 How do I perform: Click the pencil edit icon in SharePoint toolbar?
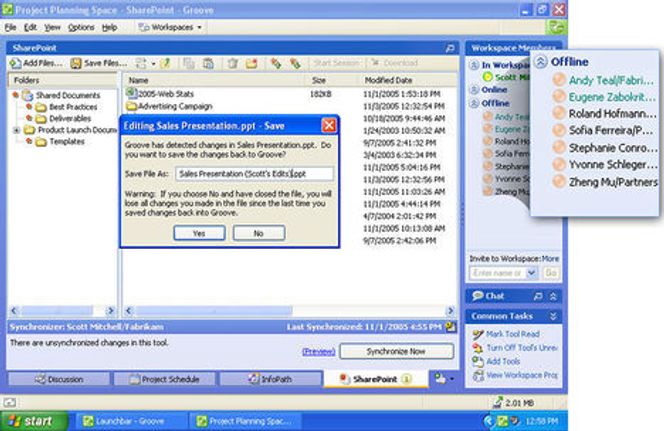point(165,64)
